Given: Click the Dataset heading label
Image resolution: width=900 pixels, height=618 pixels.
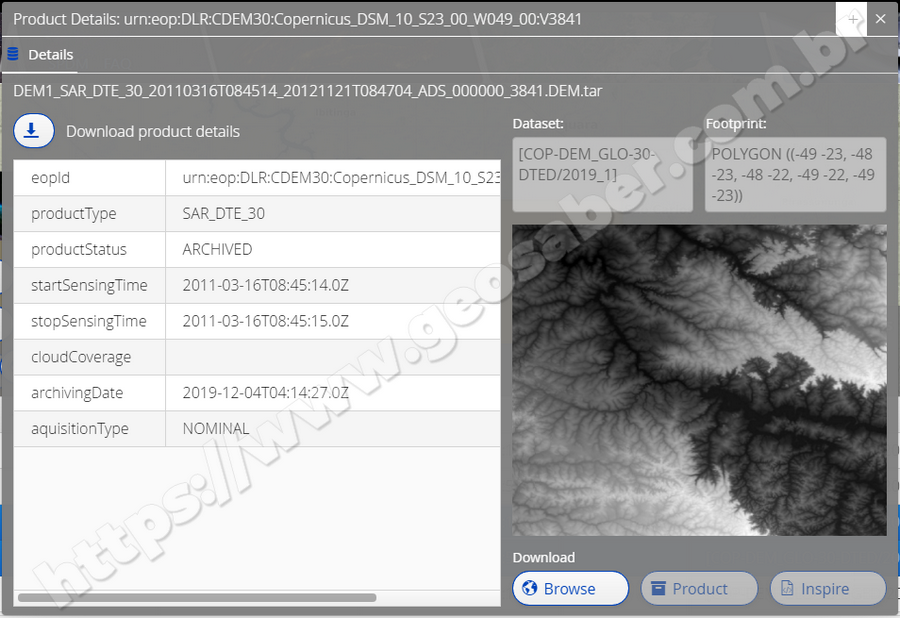Looking at the screenshot, I should pos(538,123).
